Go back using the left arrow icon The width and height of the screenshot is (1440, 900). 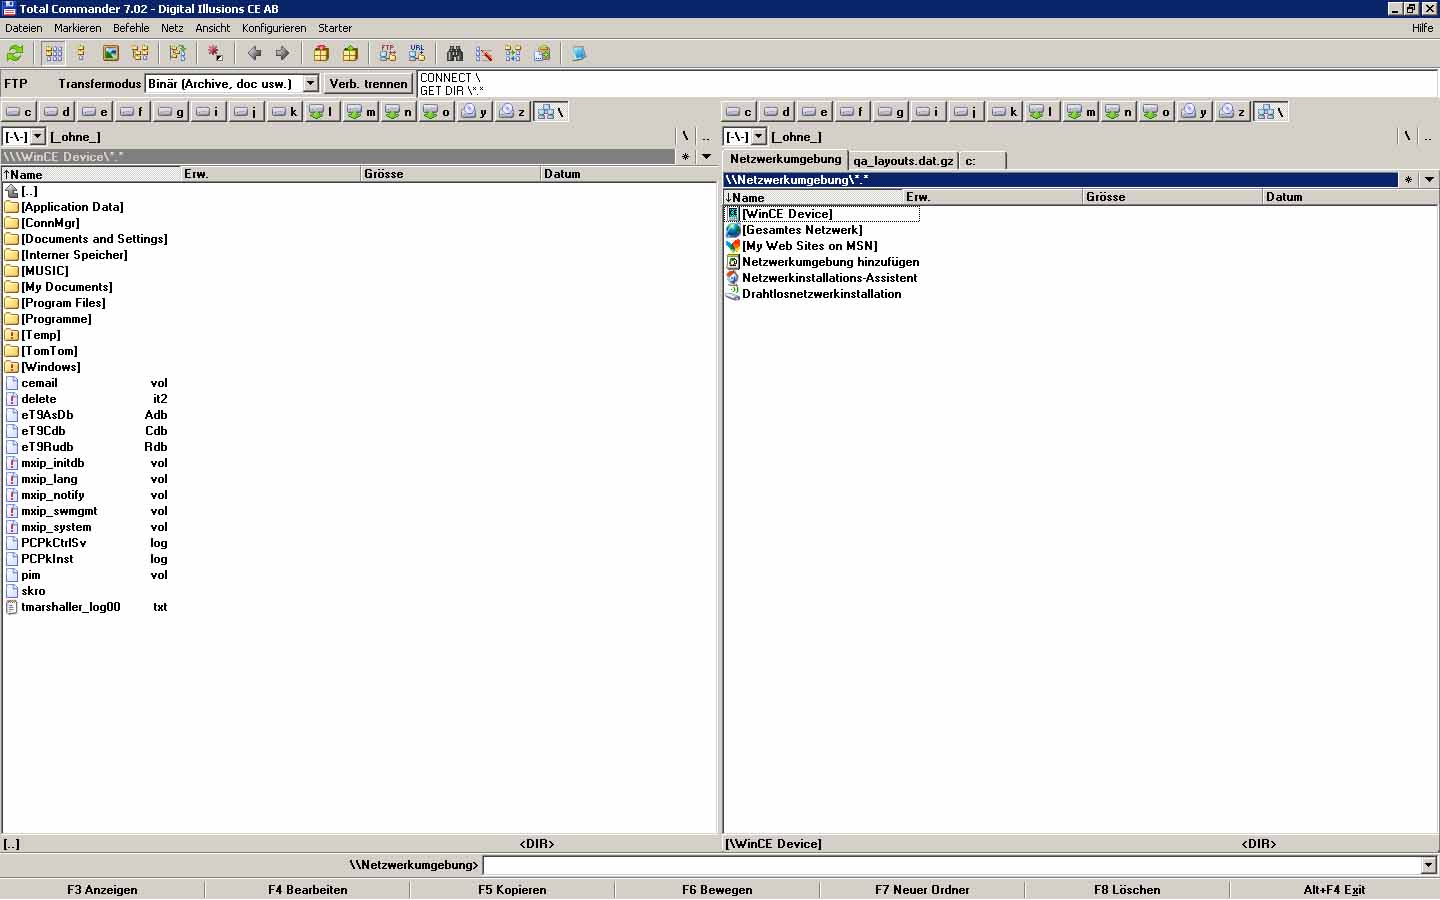pos(254,53)
